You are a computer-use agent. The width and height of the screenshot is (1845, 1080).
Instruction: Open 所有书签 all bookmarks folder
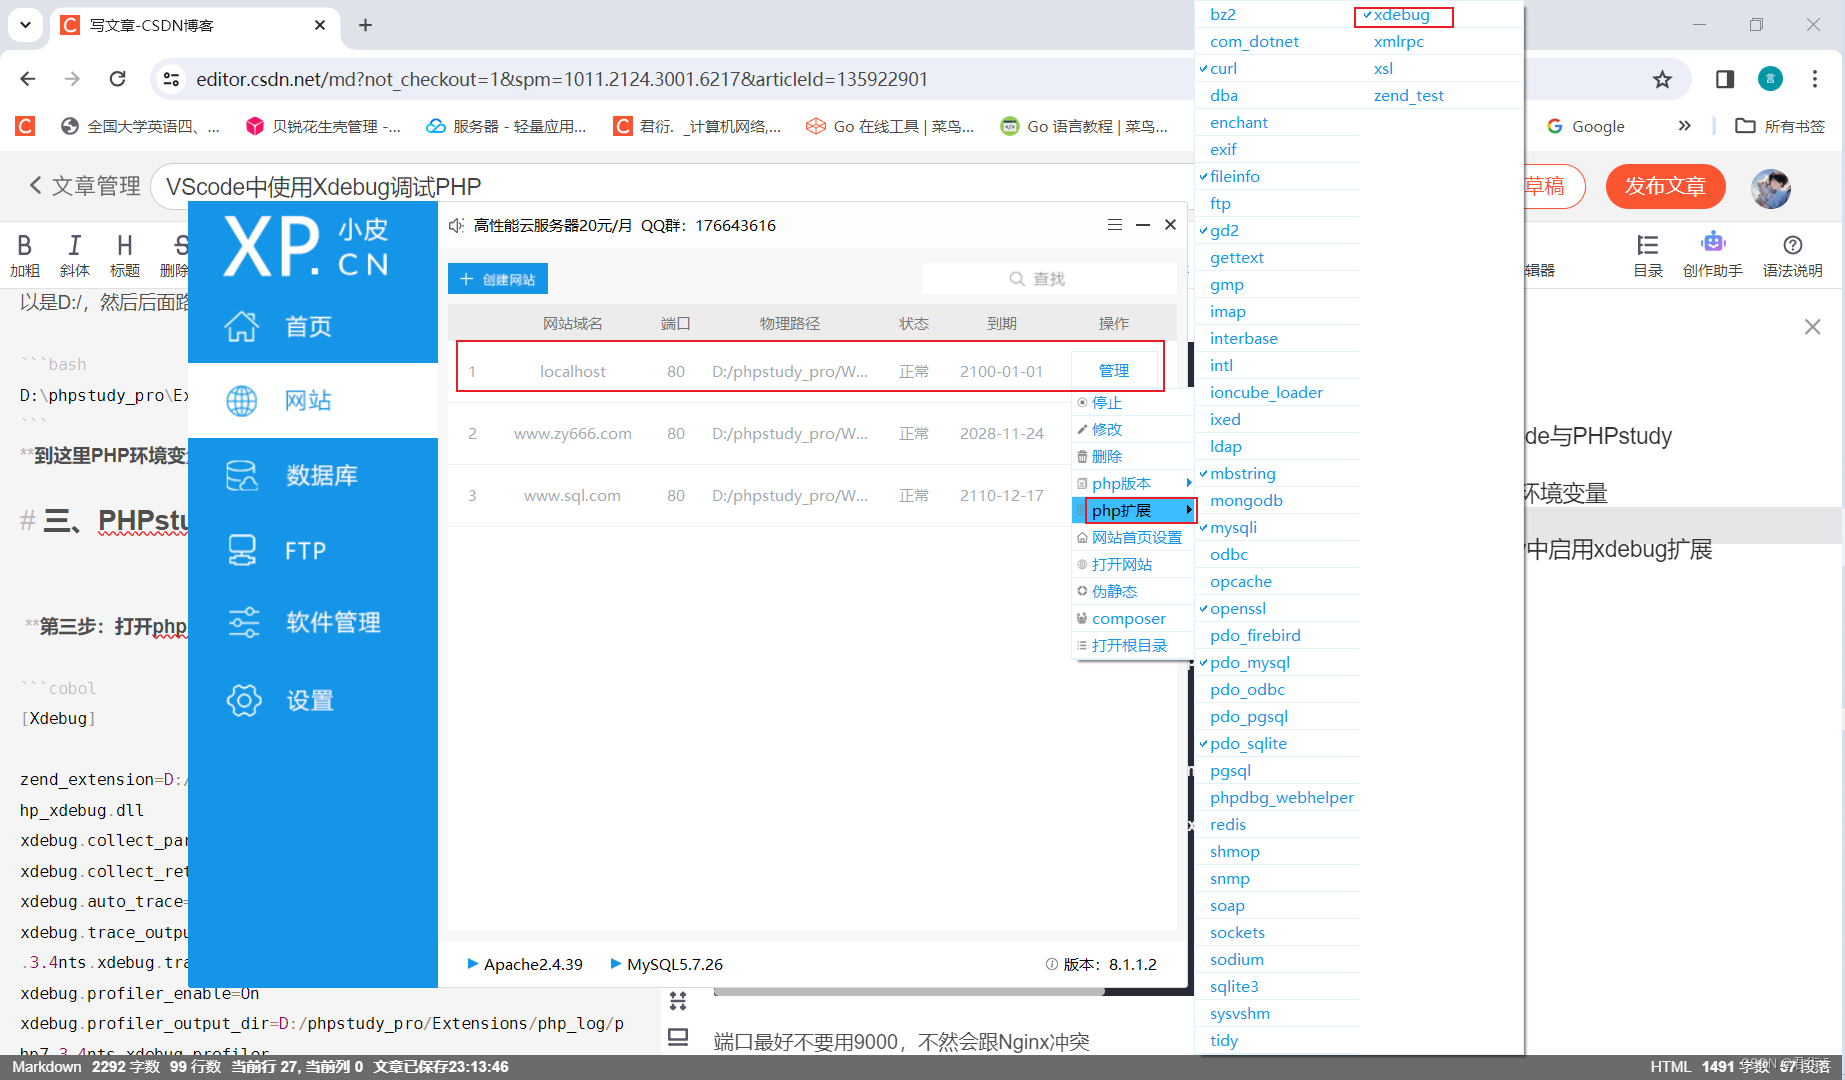pyautogui.click(x=1780, y=126)
